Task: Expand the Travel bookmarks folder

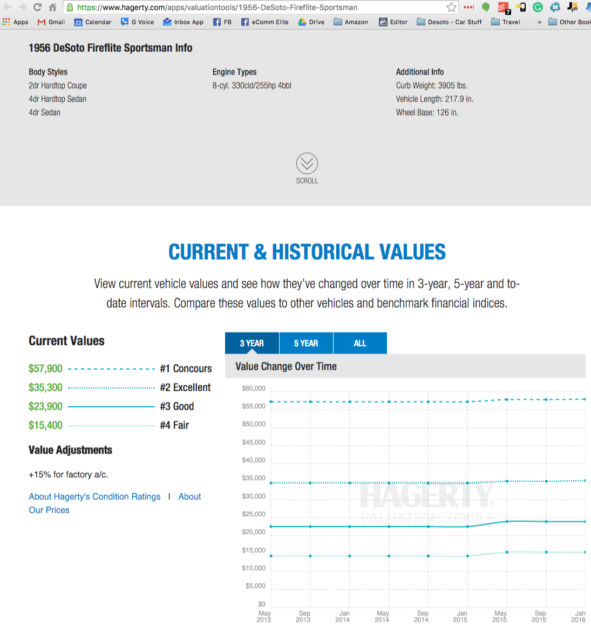Action: point(505,22)
